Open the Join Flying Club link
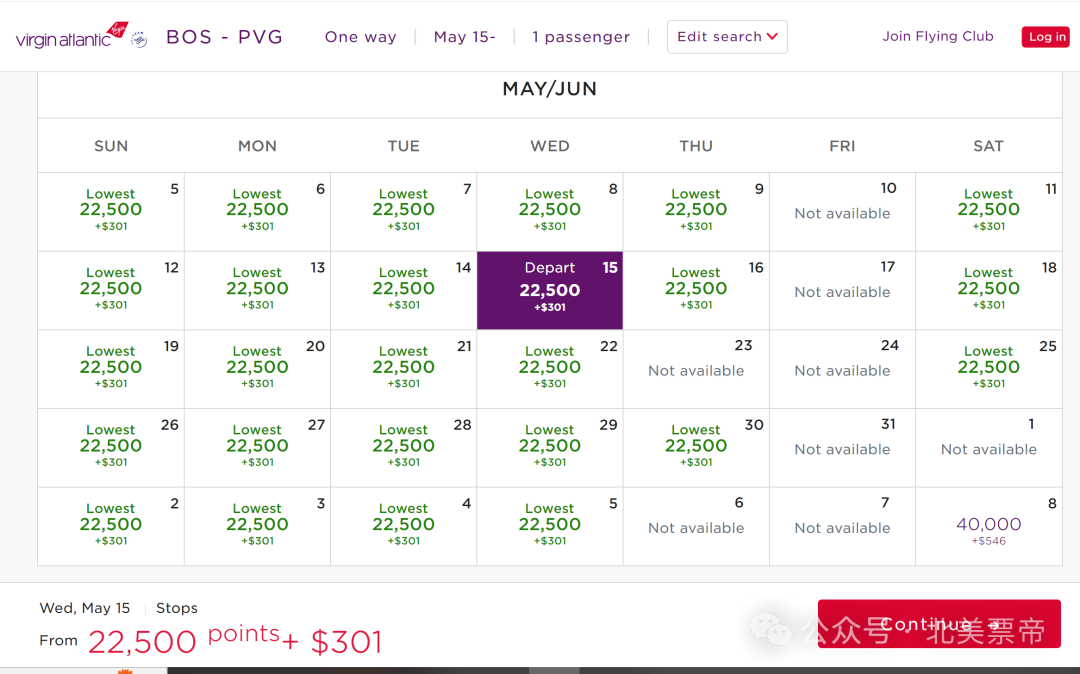The width and height of the screenshot is (1080, 674). tap(937, 36)
